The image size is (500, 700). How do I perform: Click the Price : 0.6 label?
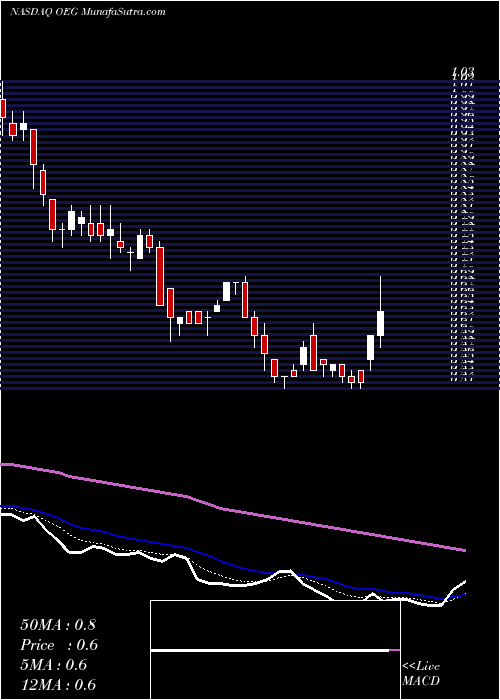[x=59, y=645]
